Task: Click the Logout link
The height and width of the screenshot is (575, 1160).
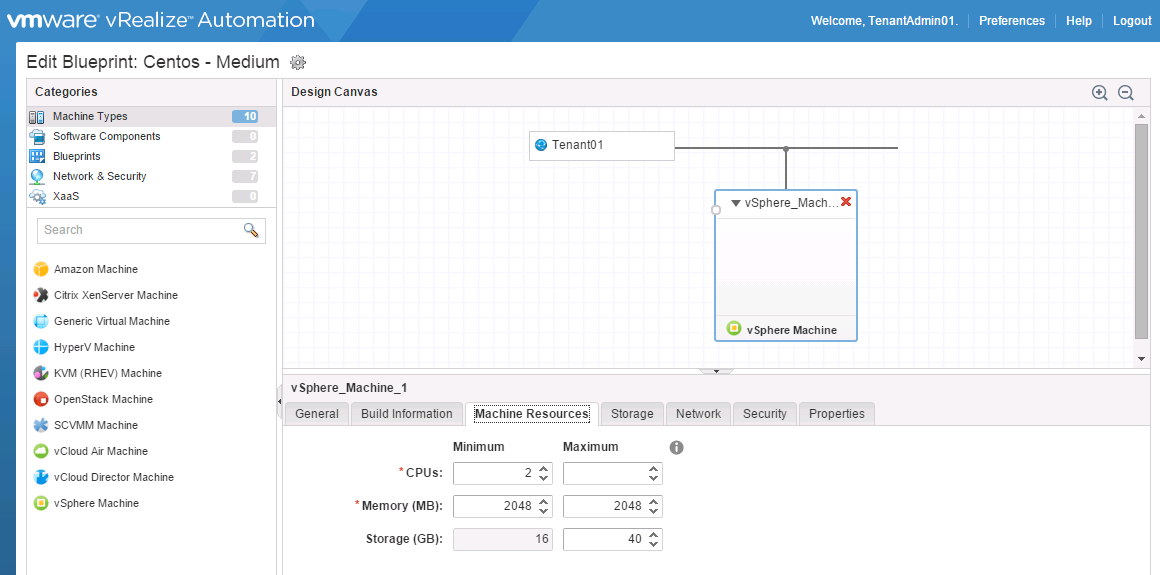Action: point(1132,21)
